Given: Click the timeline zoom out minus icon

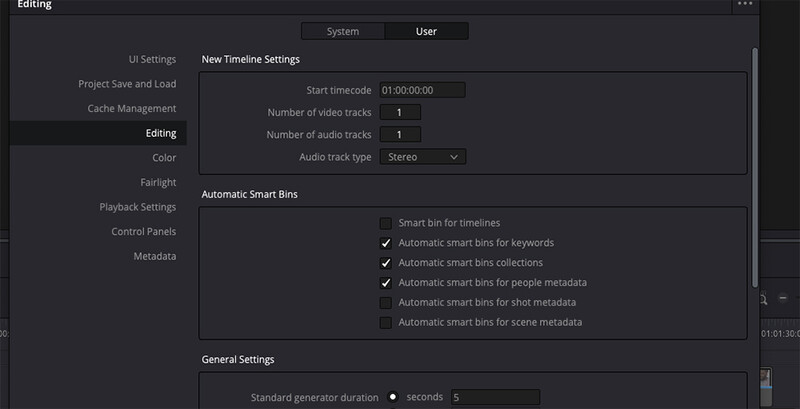Looking at the screenshot, I should coord(783,298).
